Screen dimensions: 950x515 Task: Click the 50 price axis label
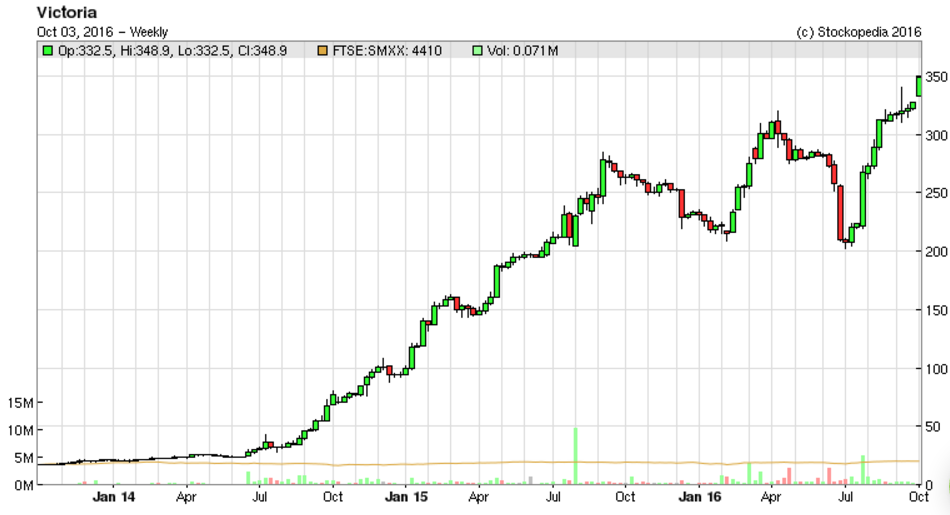[933, 427]
